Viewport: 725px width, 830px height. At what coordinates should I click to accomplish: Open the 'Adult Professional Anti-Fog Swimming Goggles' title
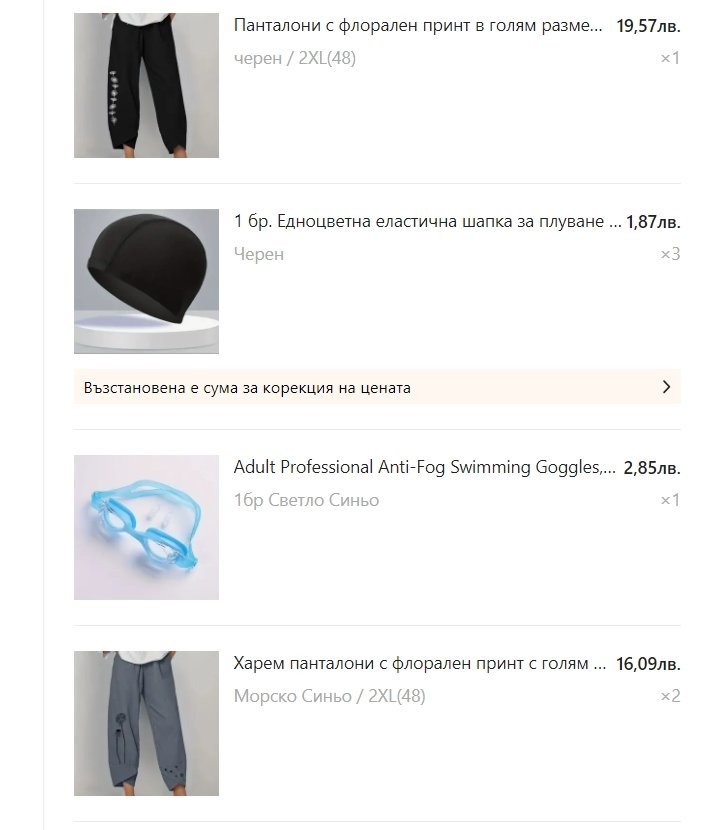425,467
